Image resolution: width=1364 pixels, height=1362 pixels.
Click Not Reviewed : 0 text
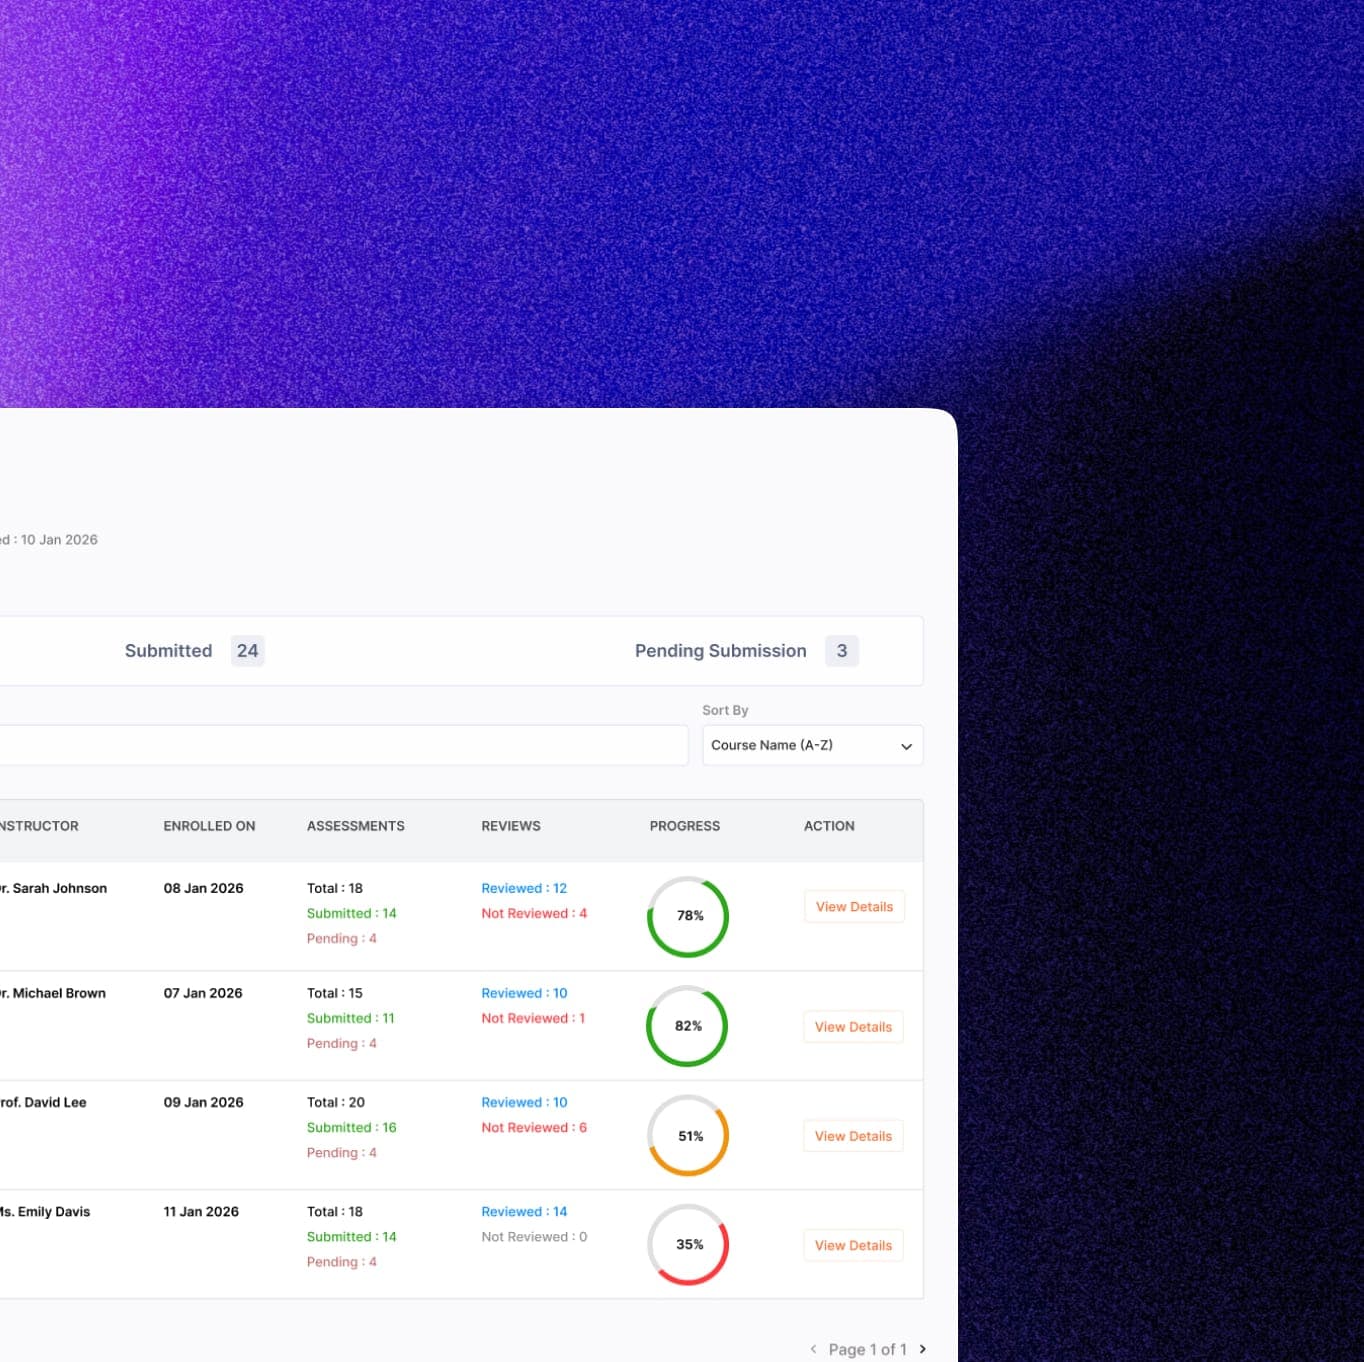tap(534, 1237)
